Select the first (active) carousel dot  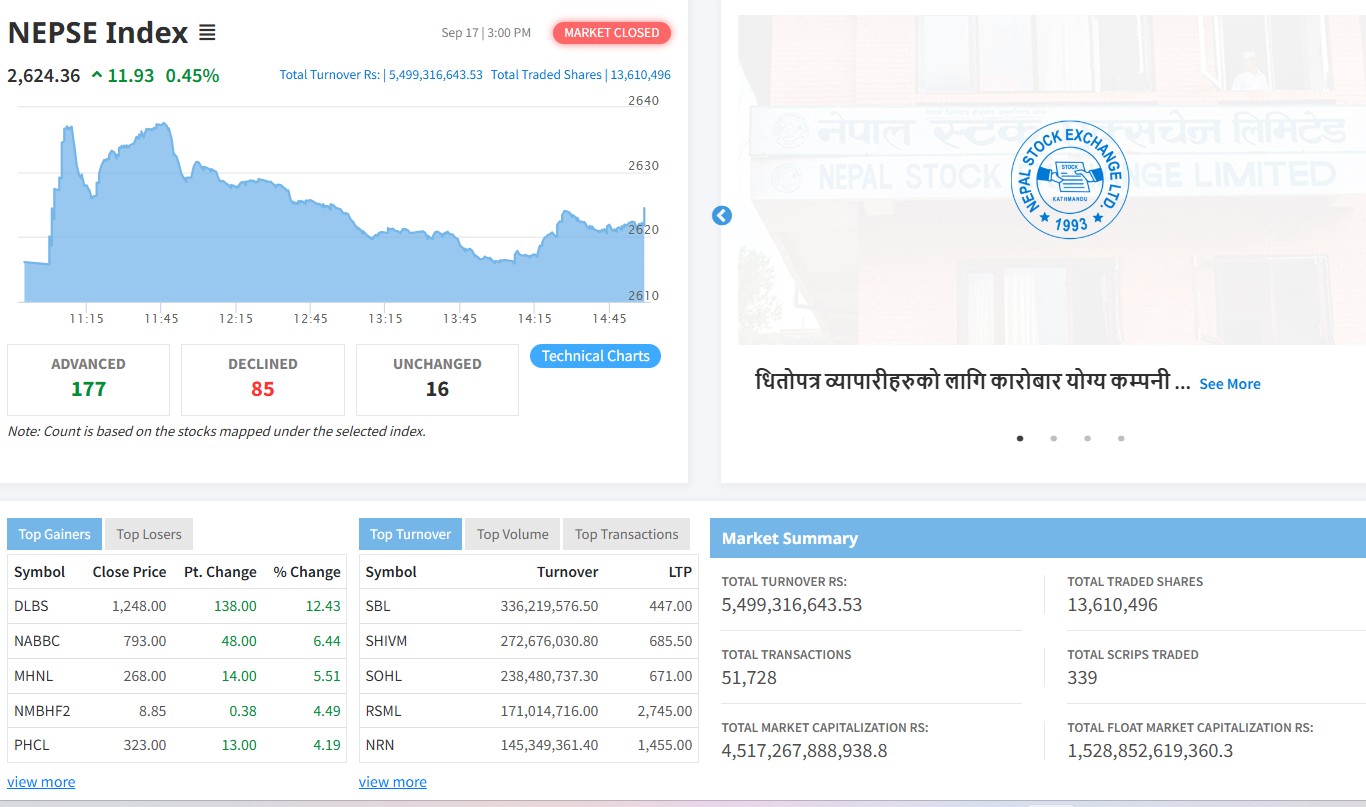tap(1020, 438)
